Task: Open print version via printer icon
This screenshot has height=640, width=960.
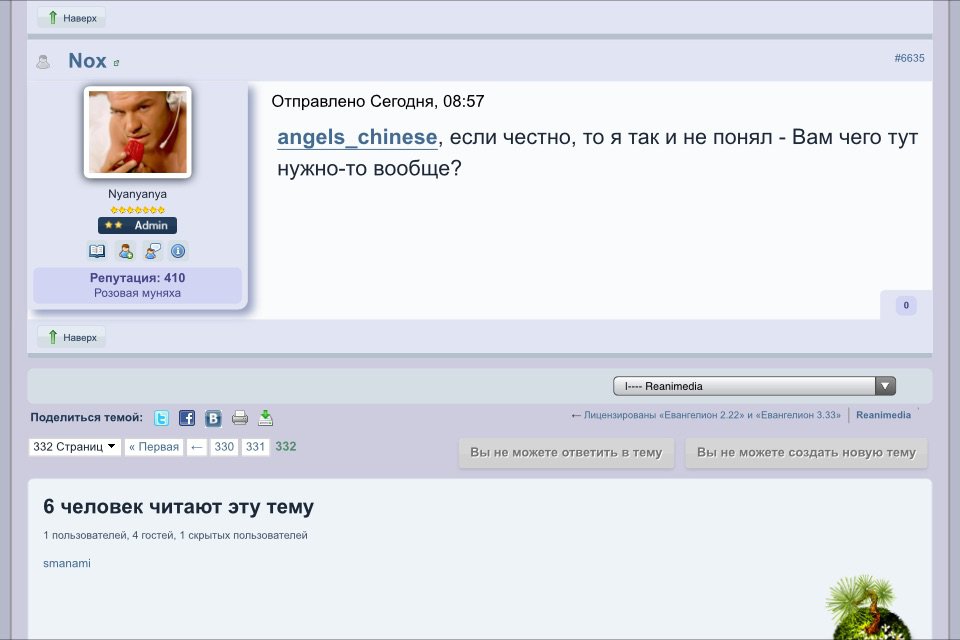Action: 239,418
